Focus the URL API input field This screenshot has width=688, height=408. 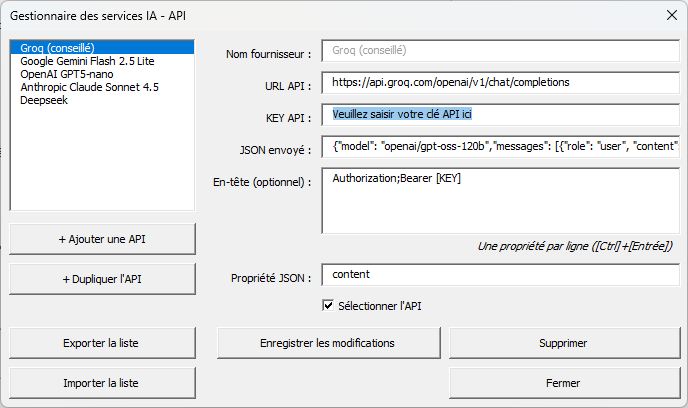(503, 82)
